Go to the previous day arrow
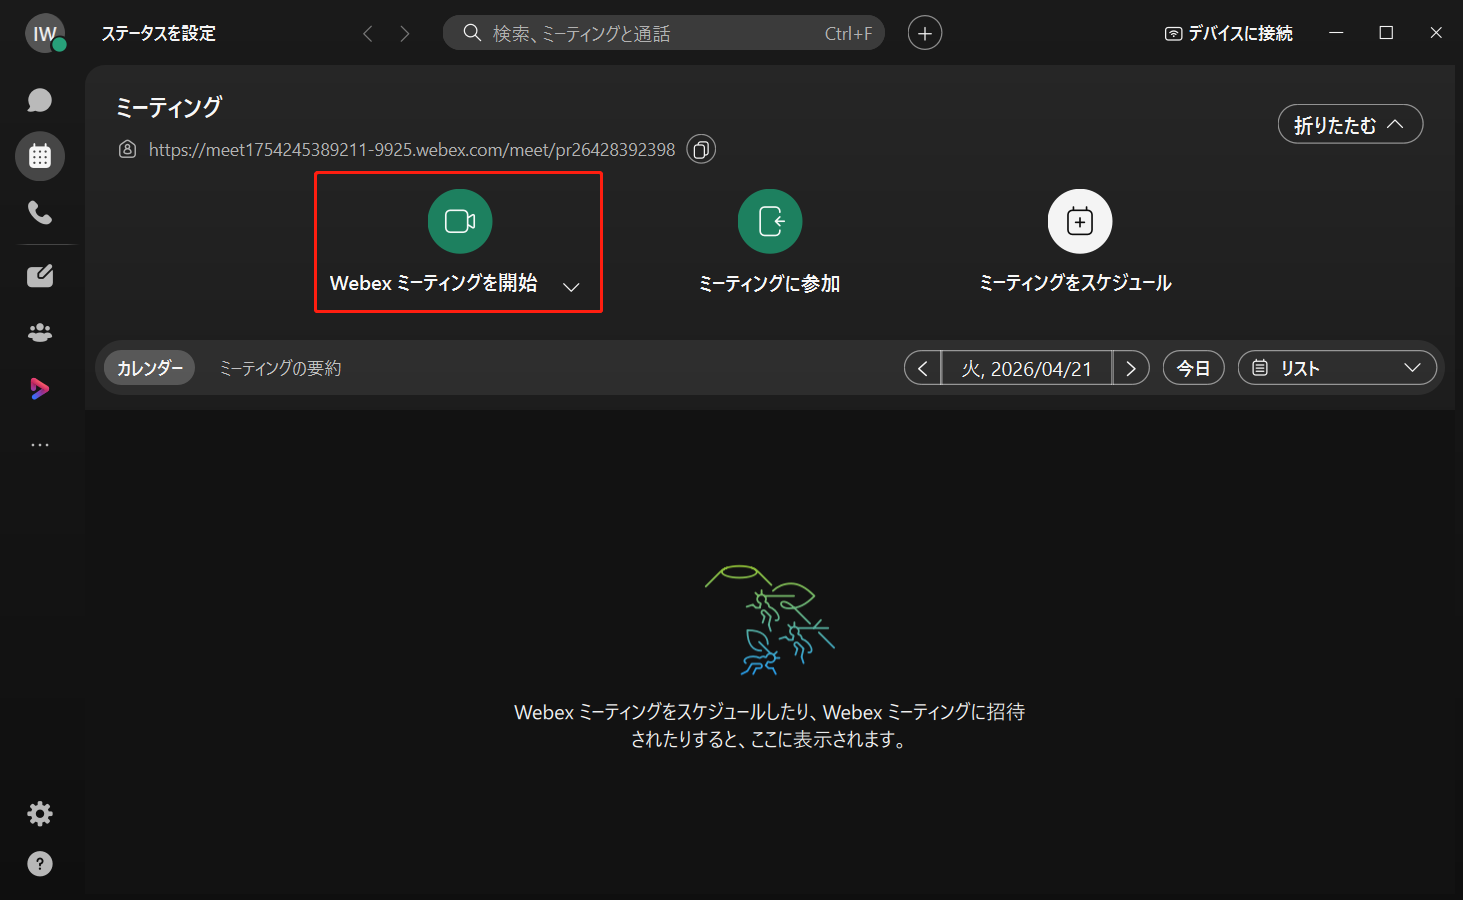This screenshot has width=1463, height=900. (x=923, y=368)
